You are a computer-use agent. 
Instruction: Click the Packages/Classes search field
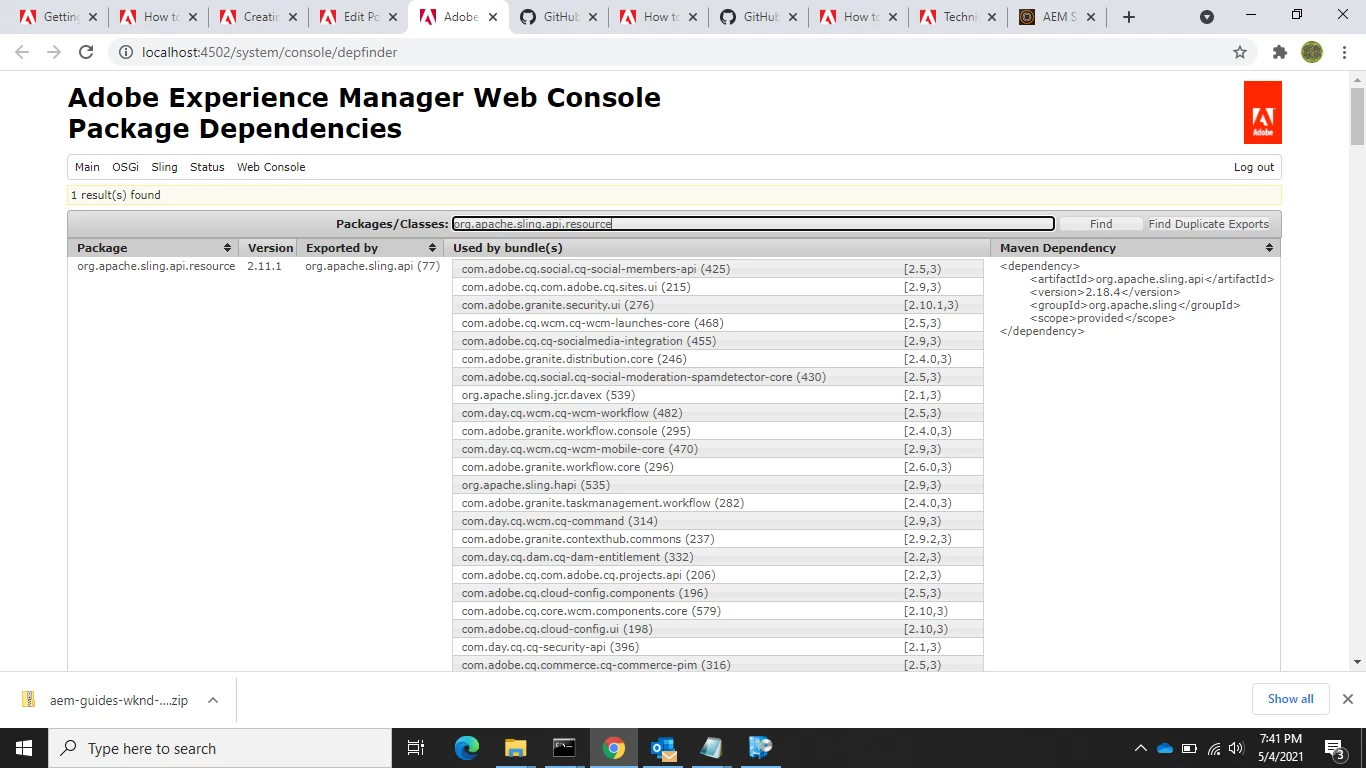(x=753, y=224)
